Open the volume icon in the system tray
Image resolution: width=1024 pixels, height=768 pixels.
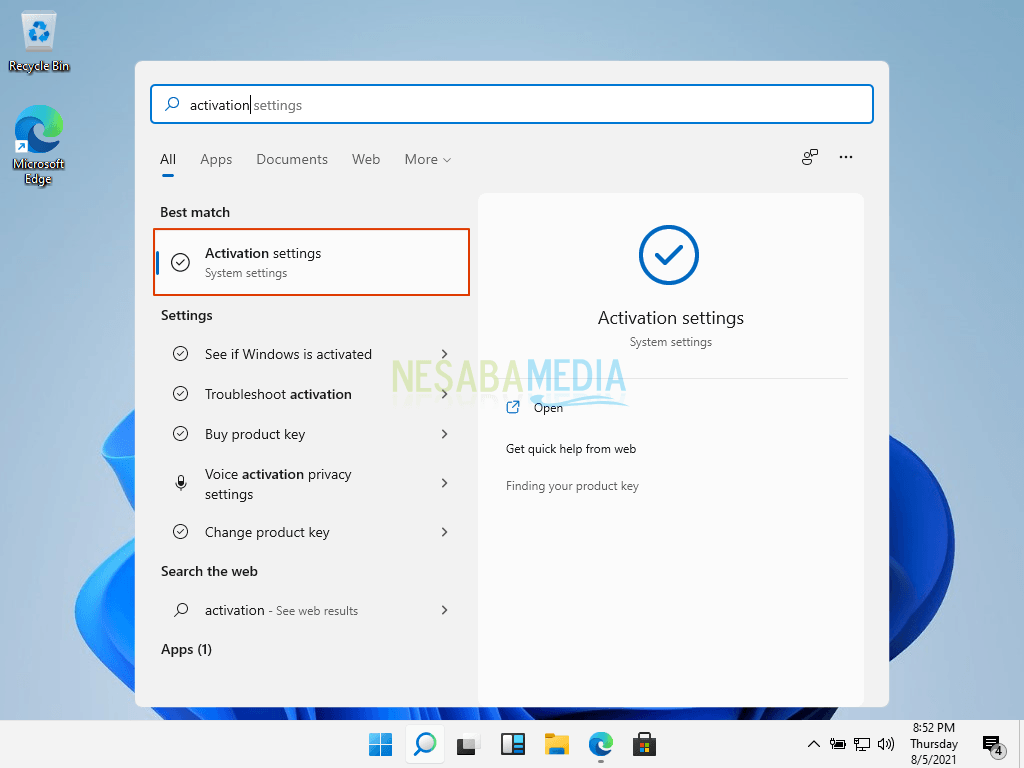click(886, 744)
